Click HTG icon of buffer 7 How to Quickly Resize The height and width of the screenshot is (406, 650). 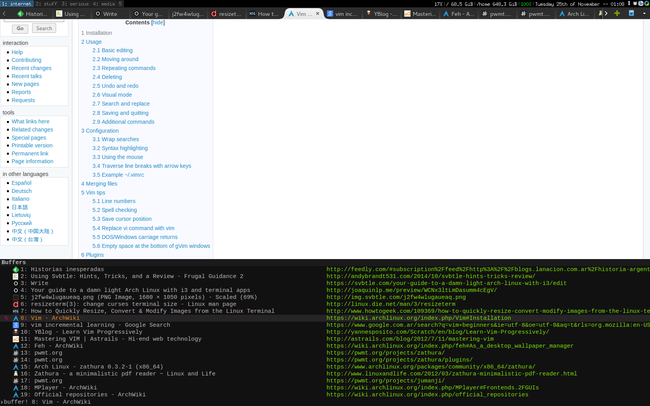tap(16, 311)
